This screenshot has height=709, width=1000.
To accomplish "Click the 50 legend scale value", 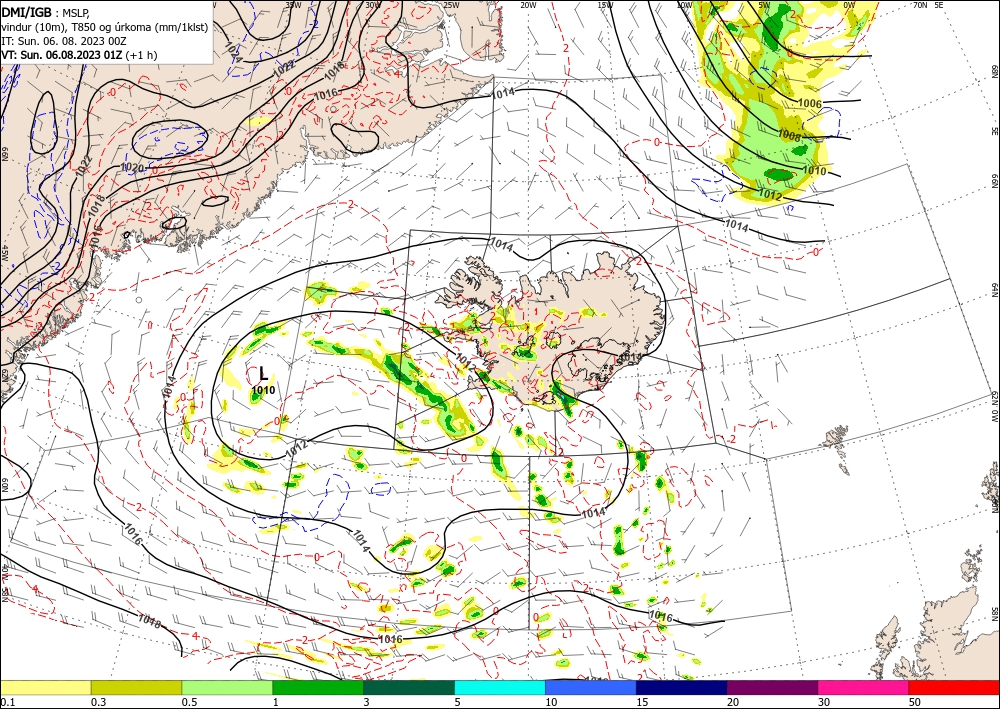I will coord(915,702).
